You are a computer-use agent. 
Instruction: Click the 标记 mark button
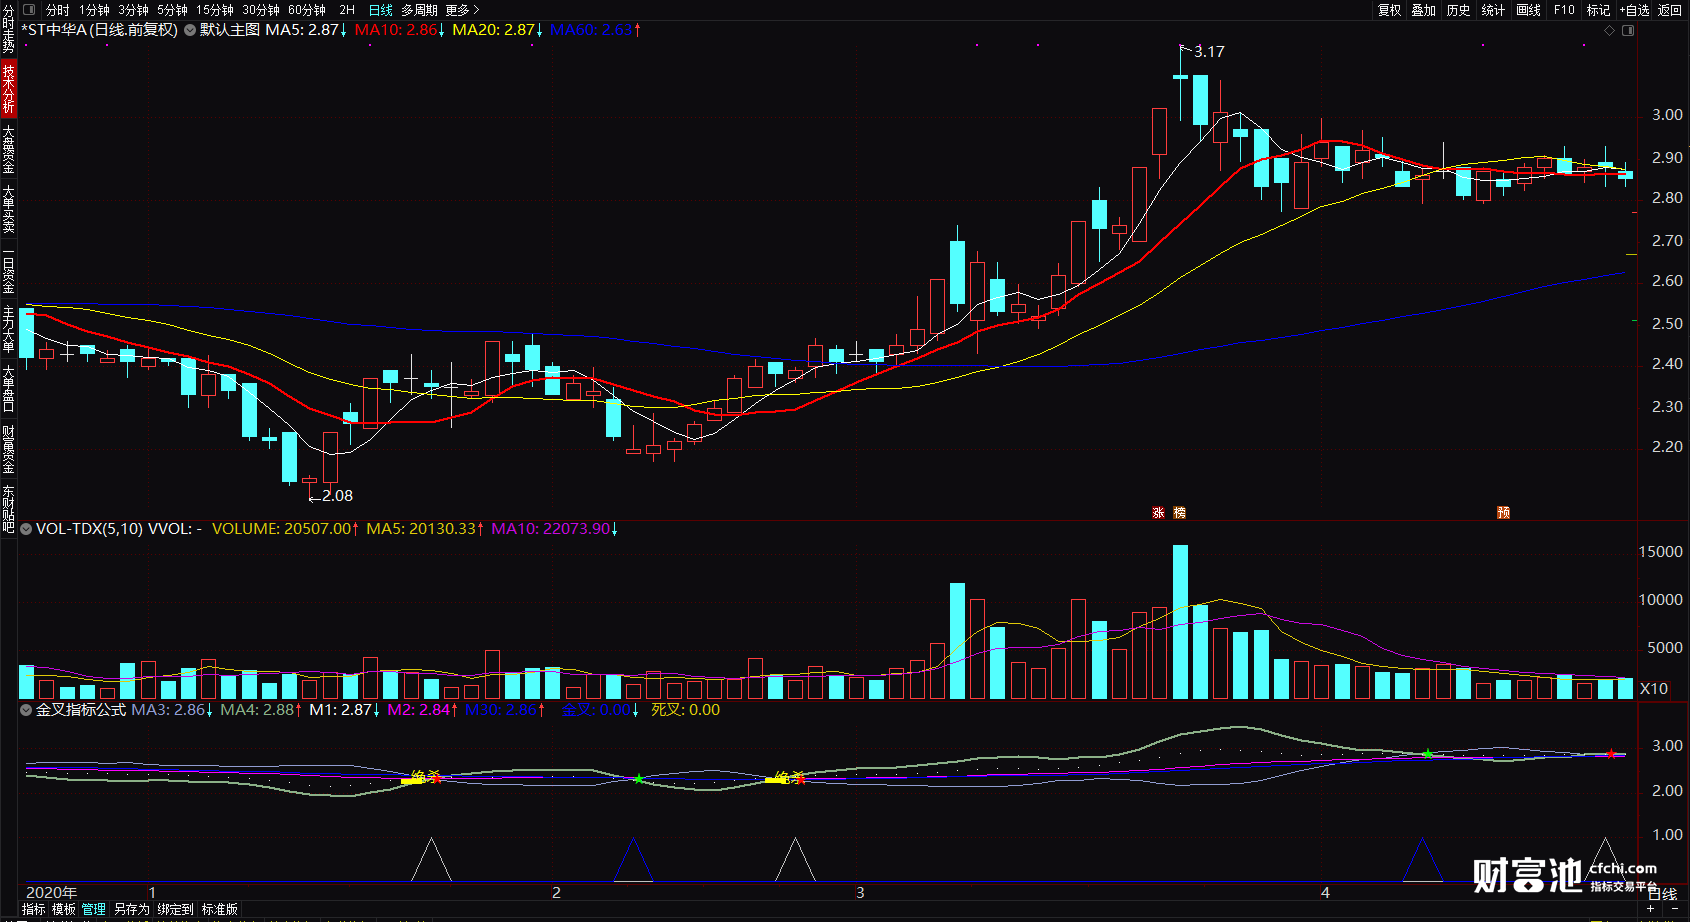click(x=1598, y=10)
